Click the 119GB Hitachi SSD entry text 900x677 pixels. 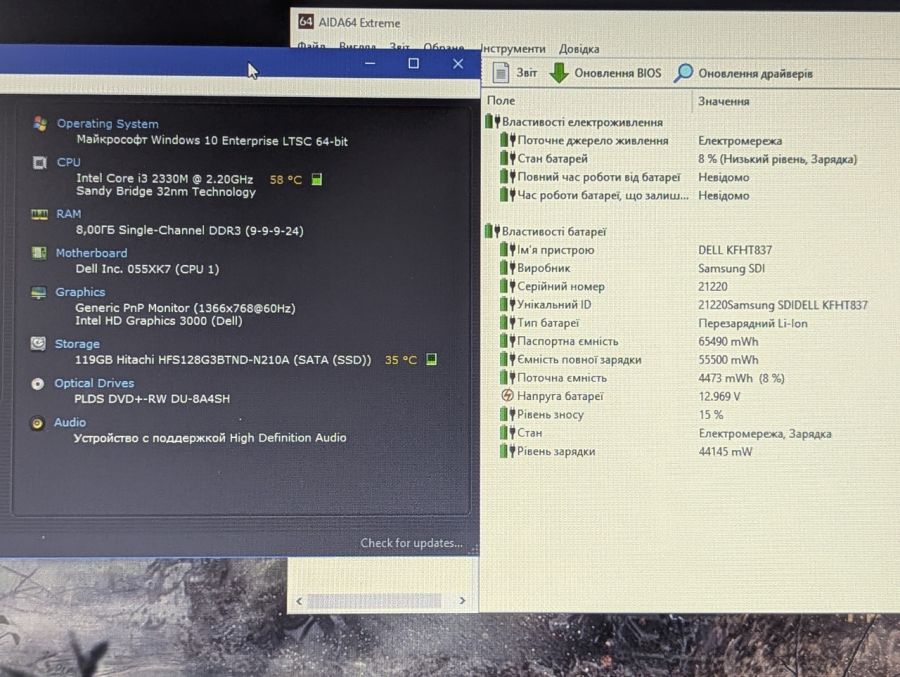click(223, 359)
